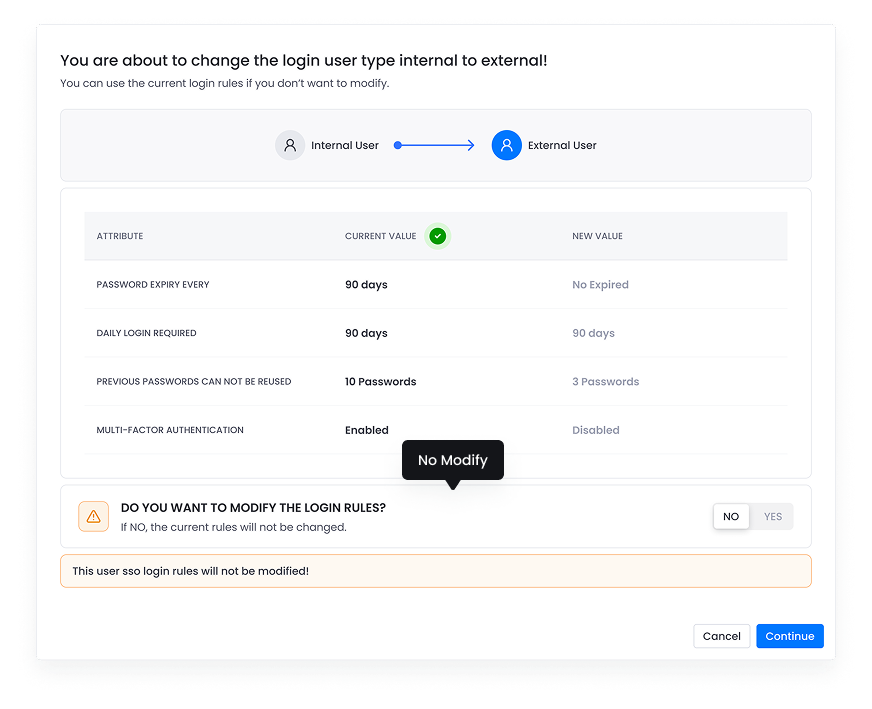The width and height of the screenshot is (872, 709).
Task: Select YES to modify login rules
Action: click(772, 516)
